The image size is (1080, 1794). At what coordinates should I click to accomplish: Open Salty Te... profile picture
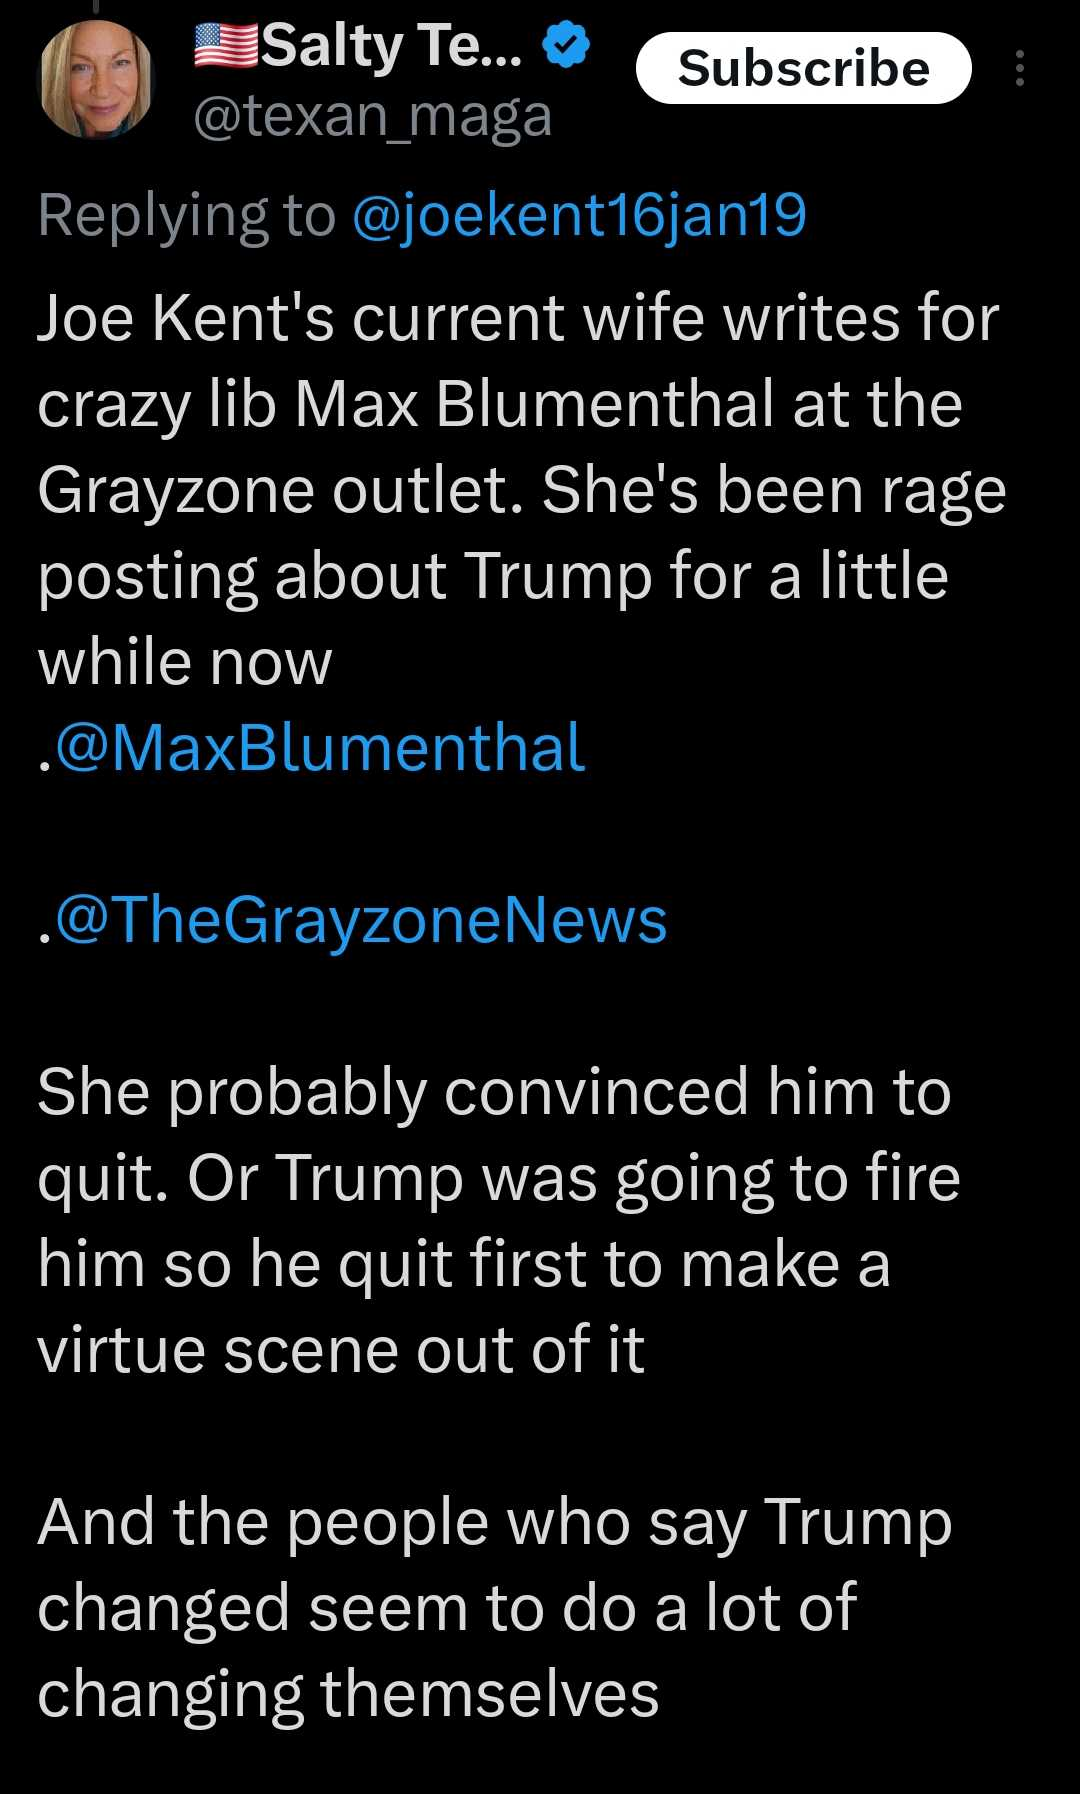(x=95, y=78)
